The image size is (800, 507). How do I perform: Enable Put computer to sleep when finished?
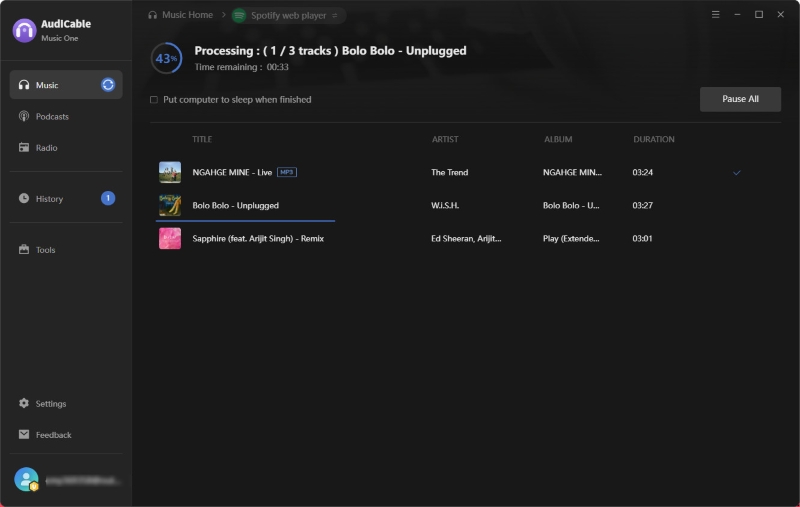point(154,99)
